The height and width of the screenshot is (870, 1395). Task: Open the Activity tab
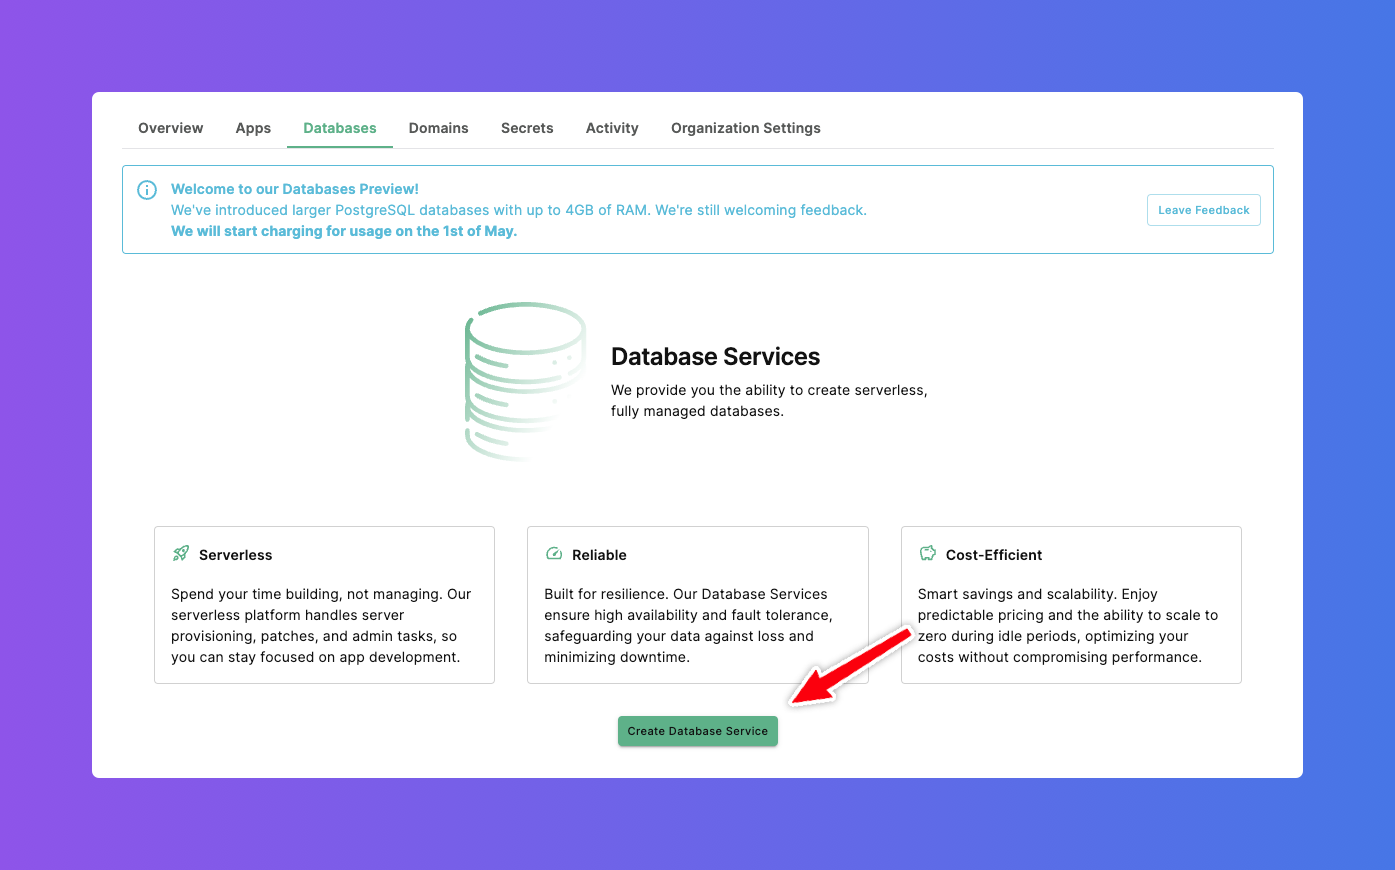(612, 128)
